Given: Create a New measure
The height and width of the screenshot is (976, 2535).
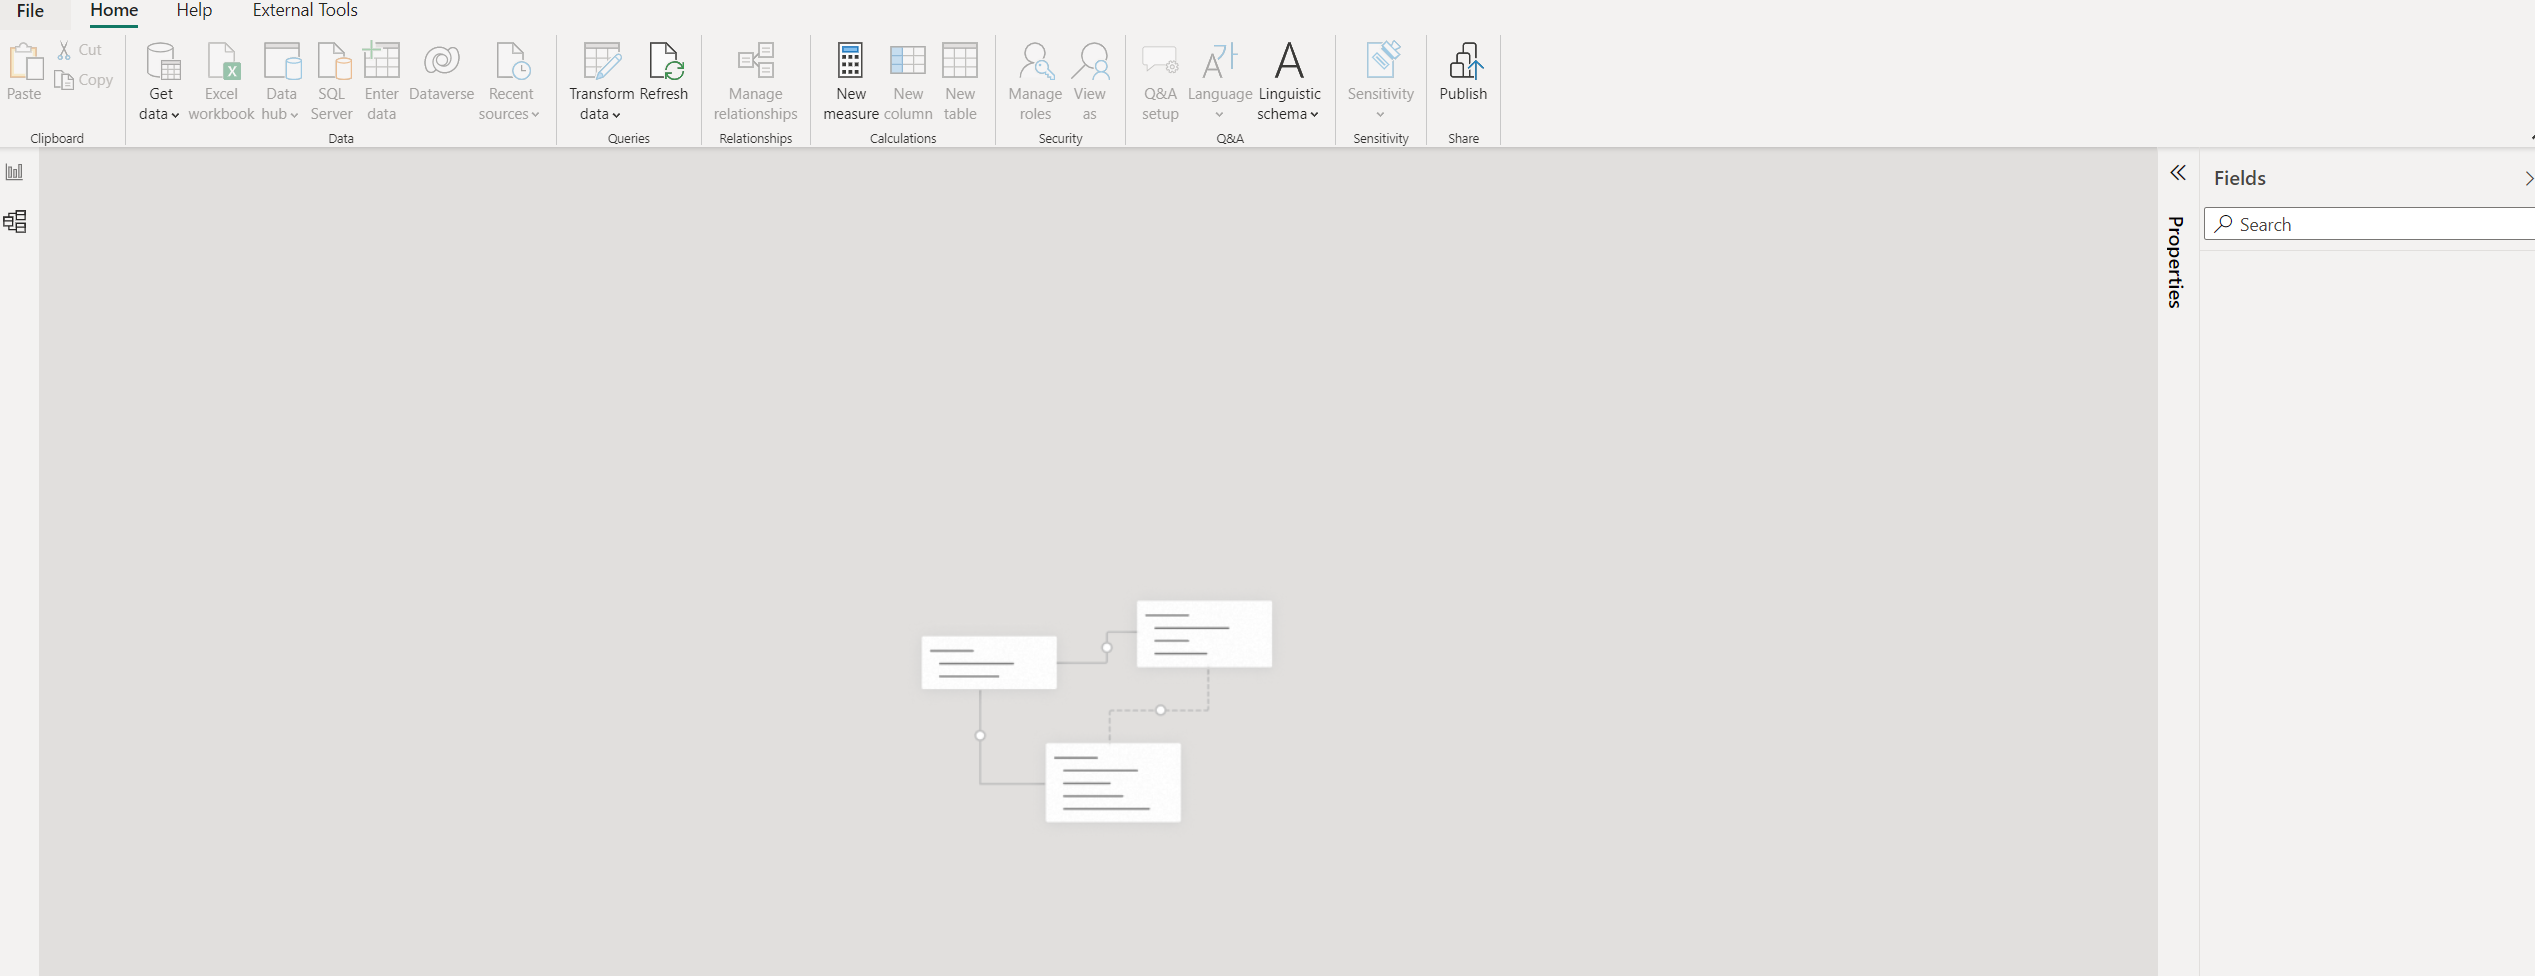Looking at the screenshot, I should [851, 82].
